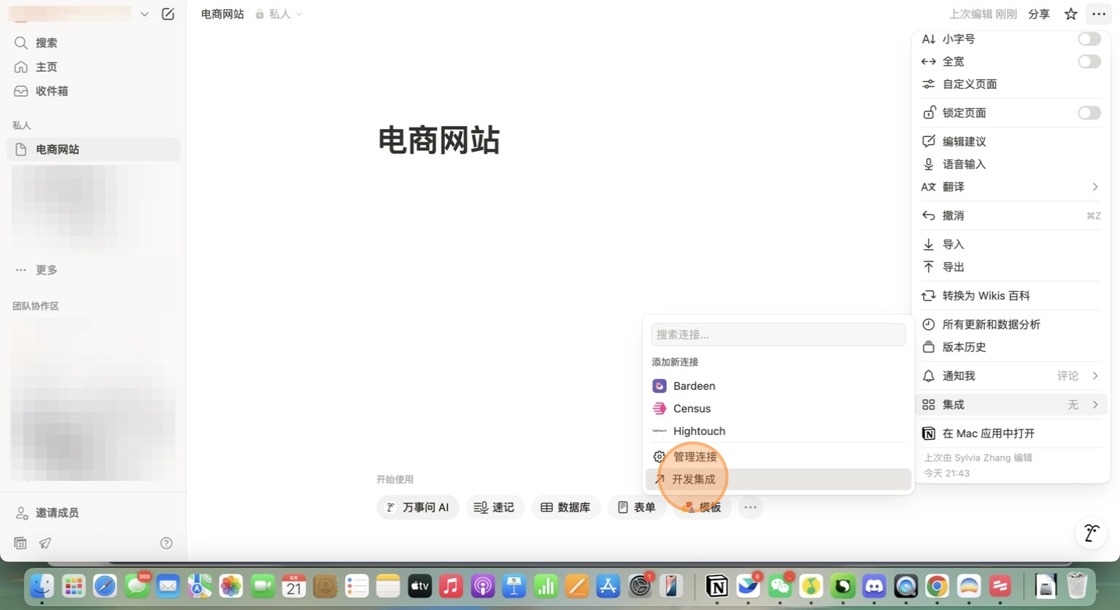
Task: Expand the 通知我 评论 submenu
Action: pos(1011,376)
